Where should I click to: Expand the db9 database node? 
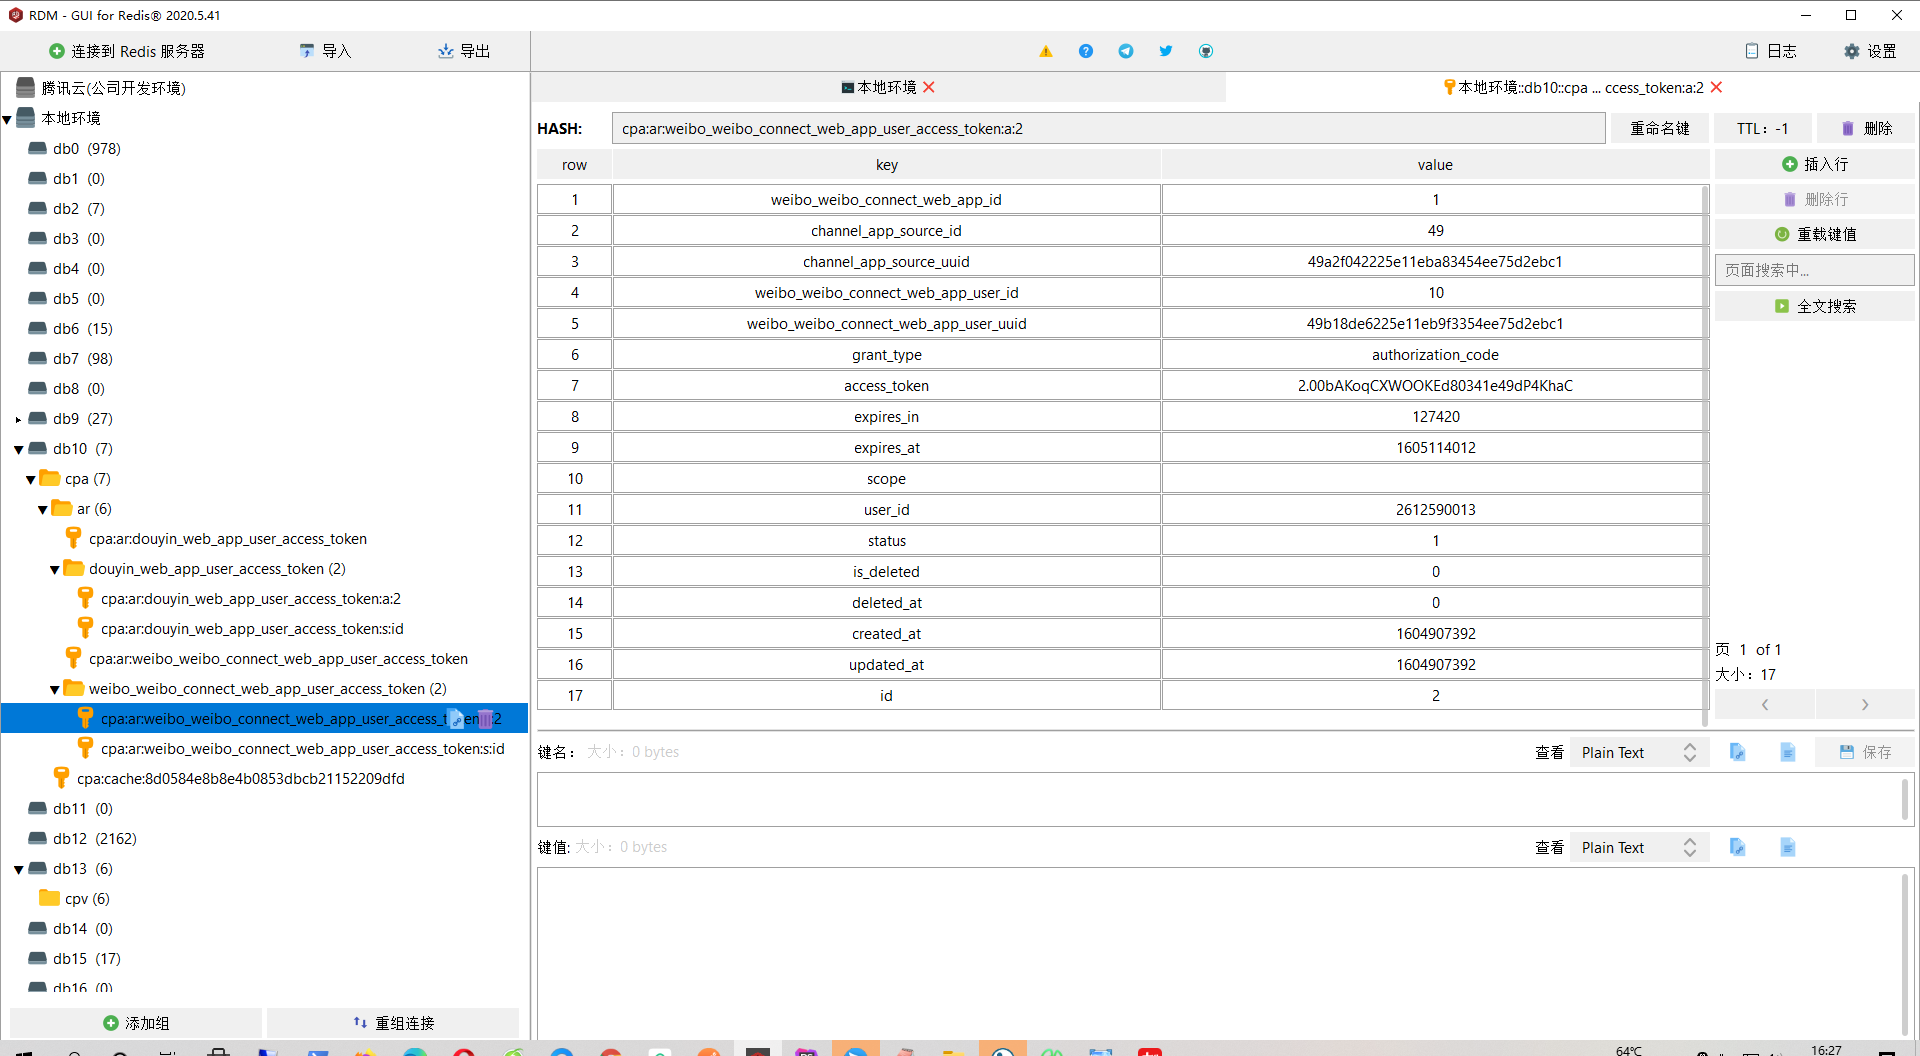19,419
